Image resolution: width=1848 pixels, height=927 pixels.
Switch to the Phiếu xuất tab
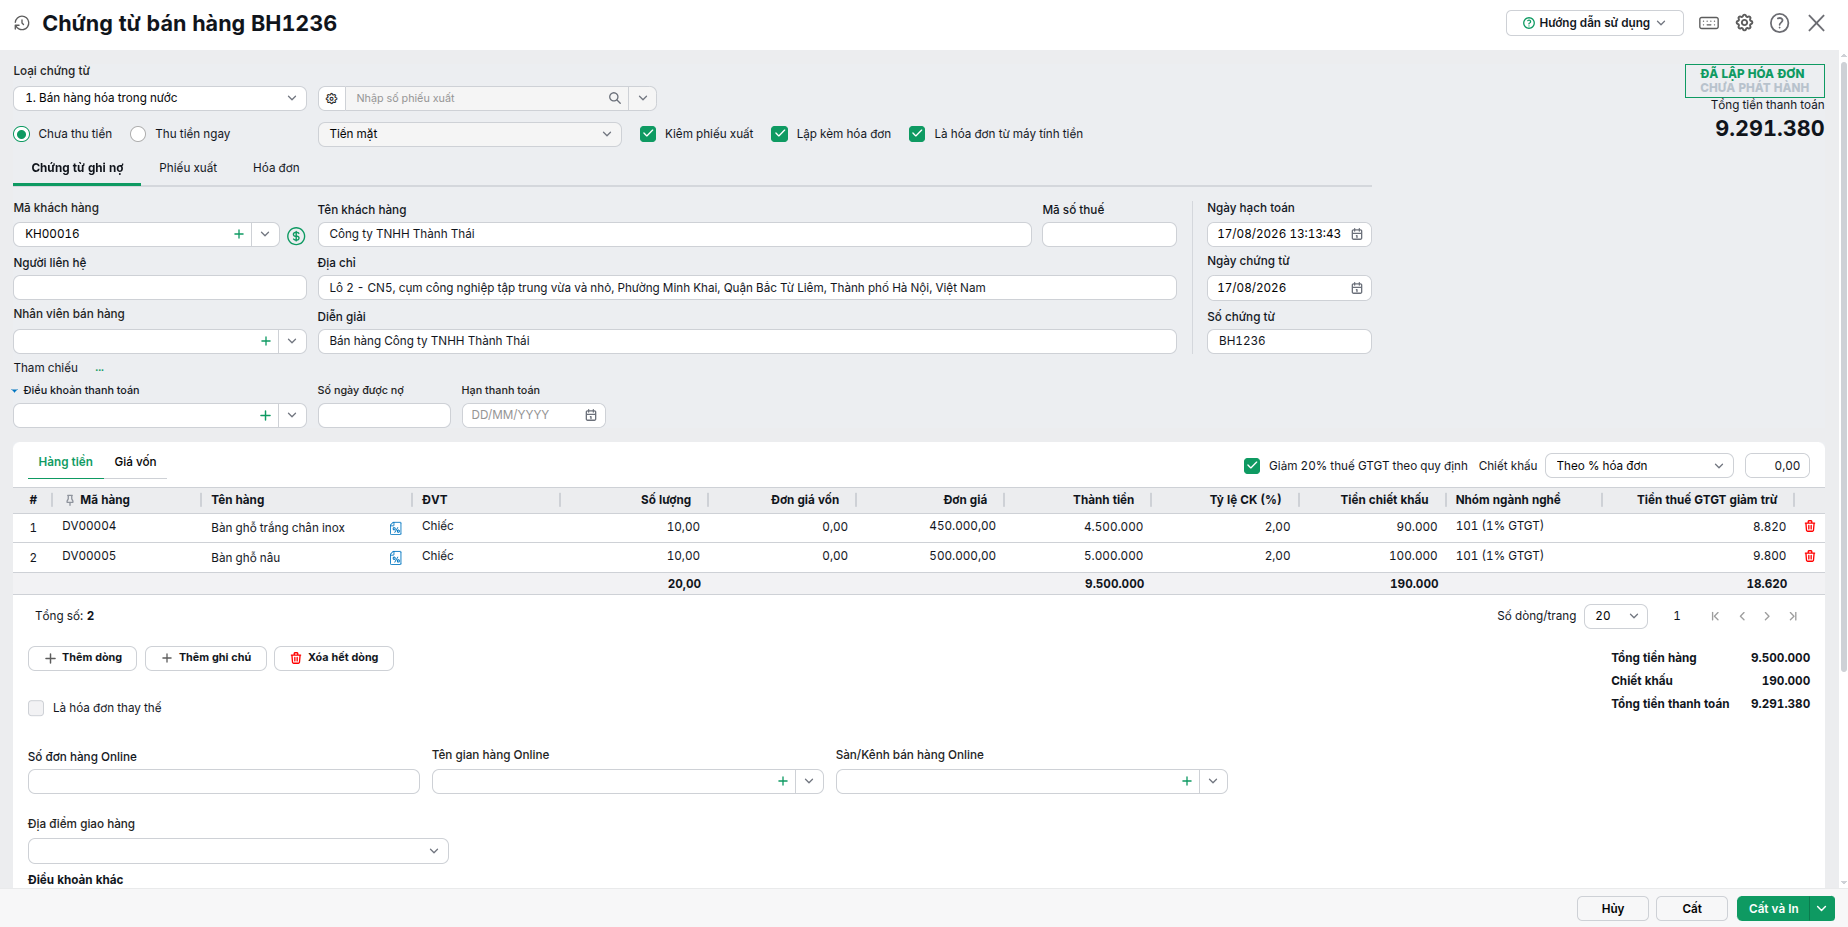point(188,168)
